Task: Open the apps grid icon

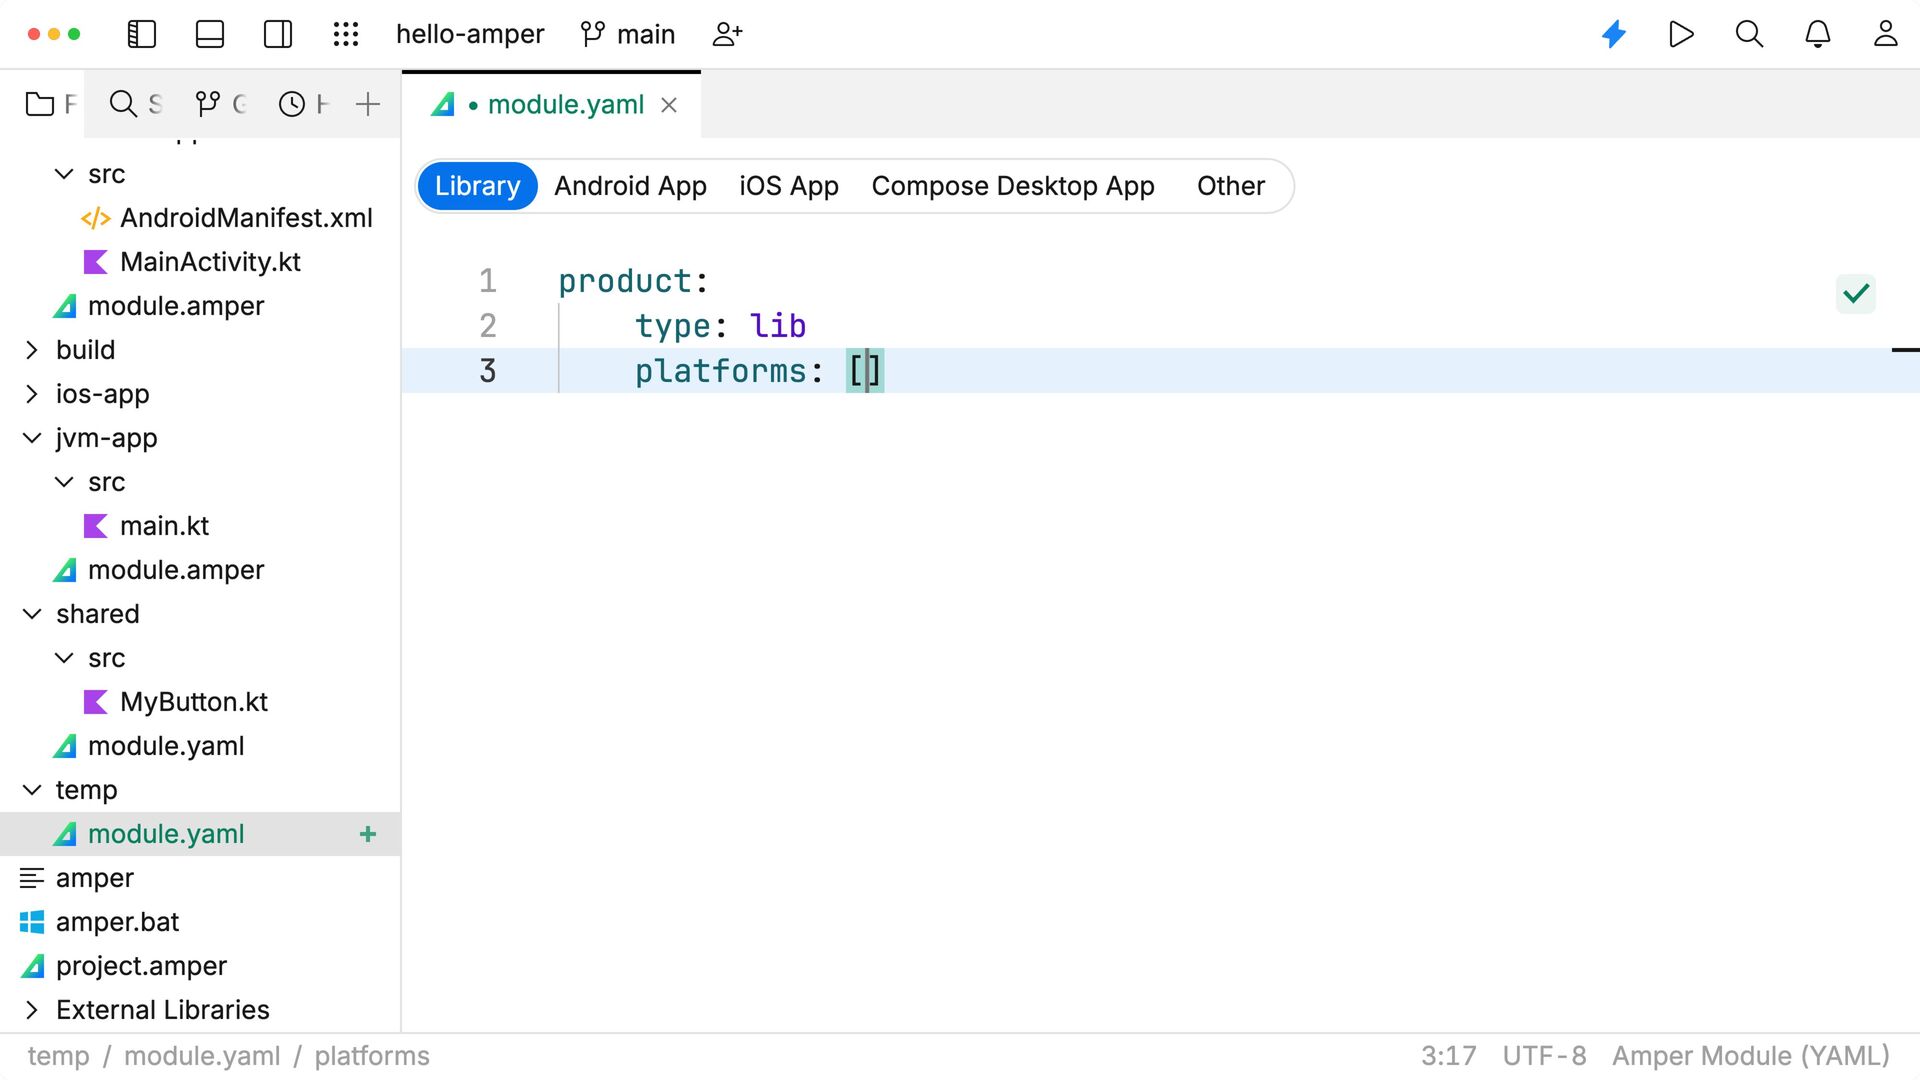Action: [346, 34]
